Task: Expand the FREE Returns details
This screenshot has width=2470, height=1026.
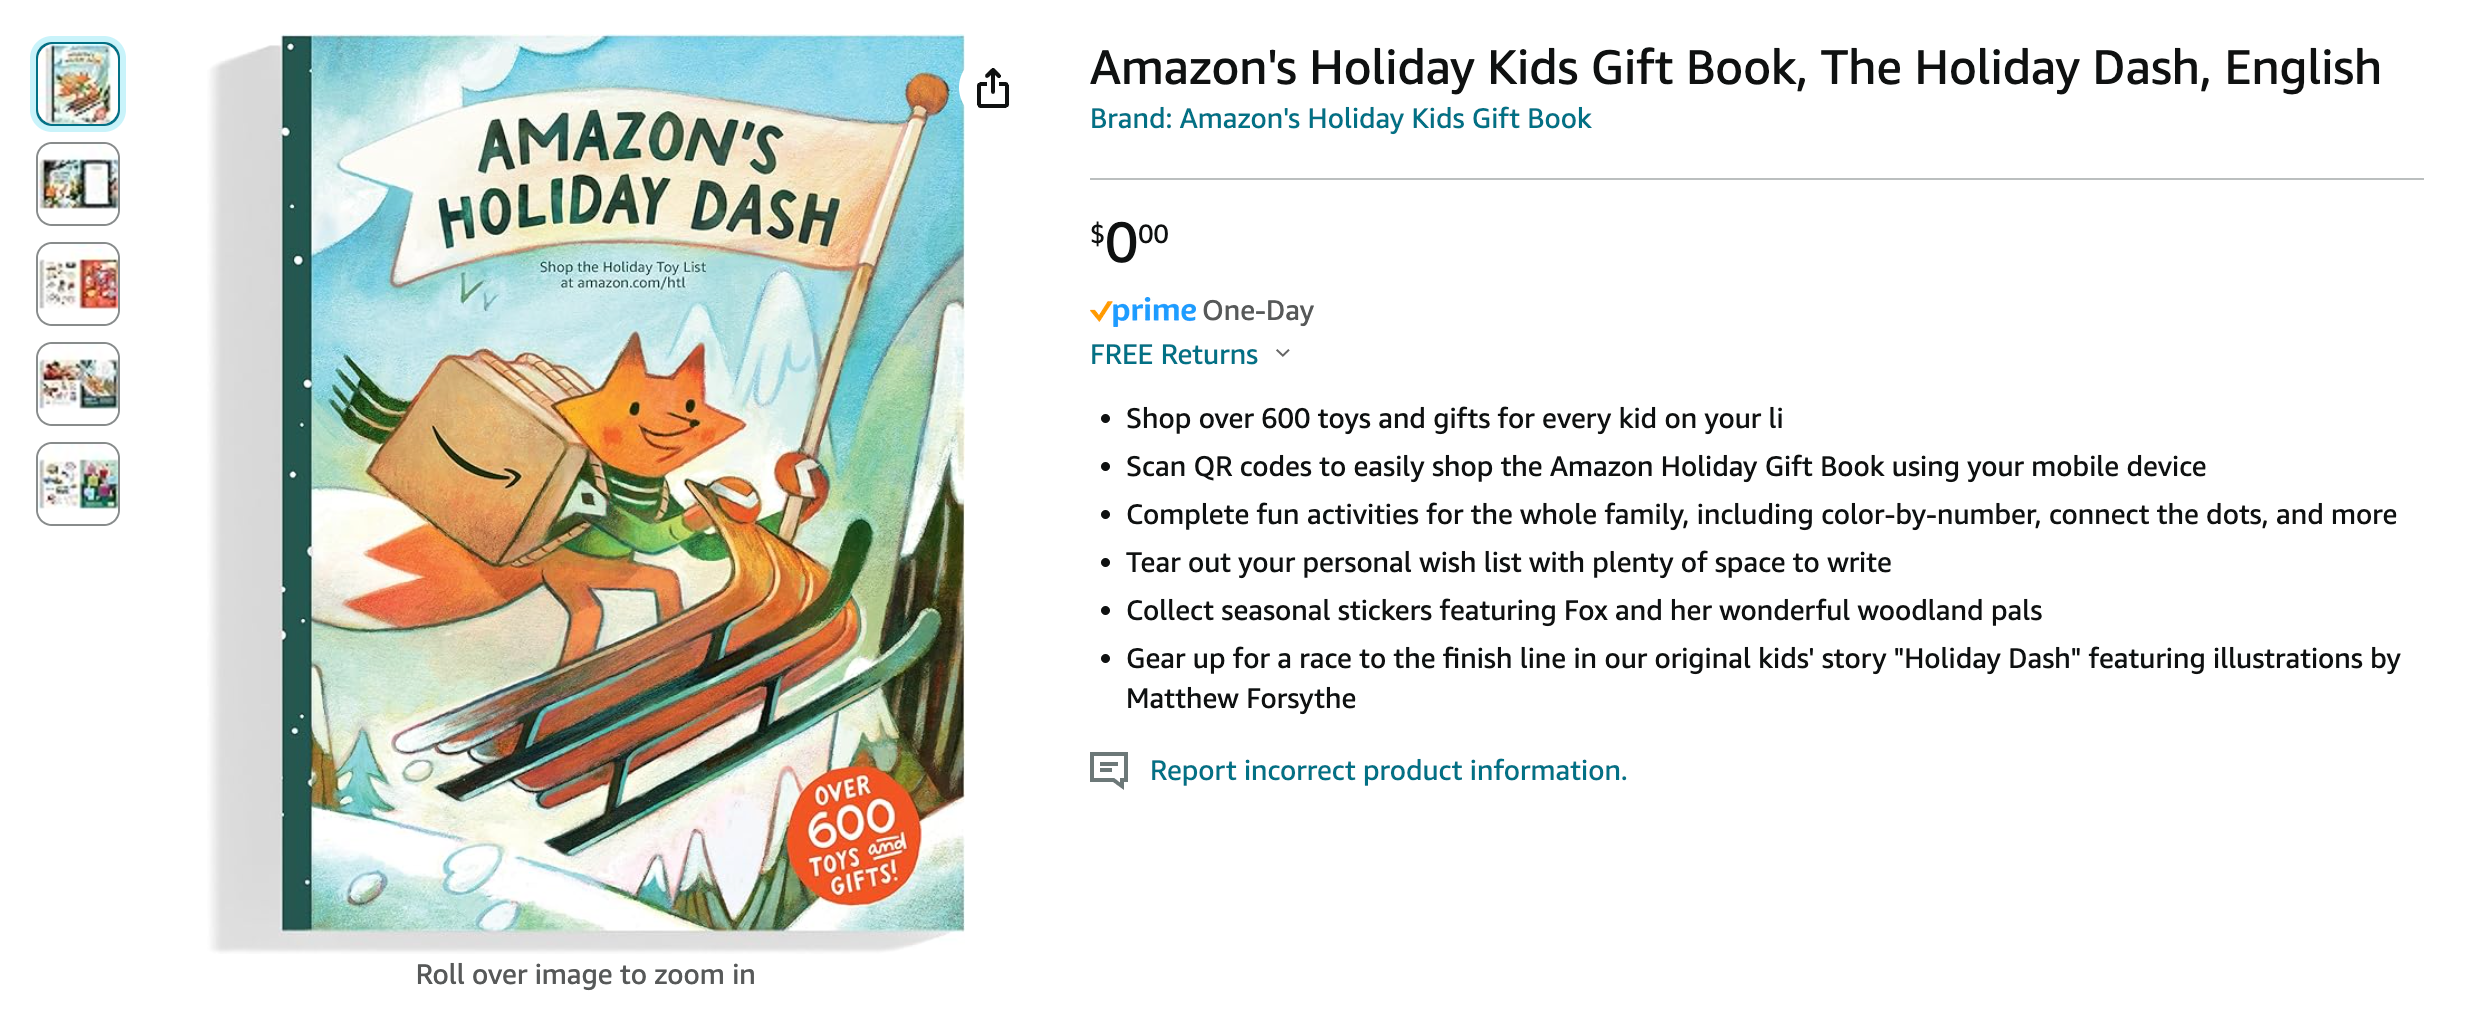Action: click(1173, 354)
